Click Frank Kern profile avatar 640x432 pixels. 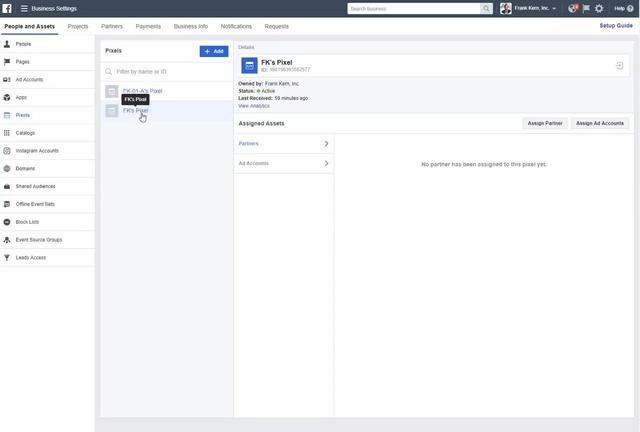(506, 9)
